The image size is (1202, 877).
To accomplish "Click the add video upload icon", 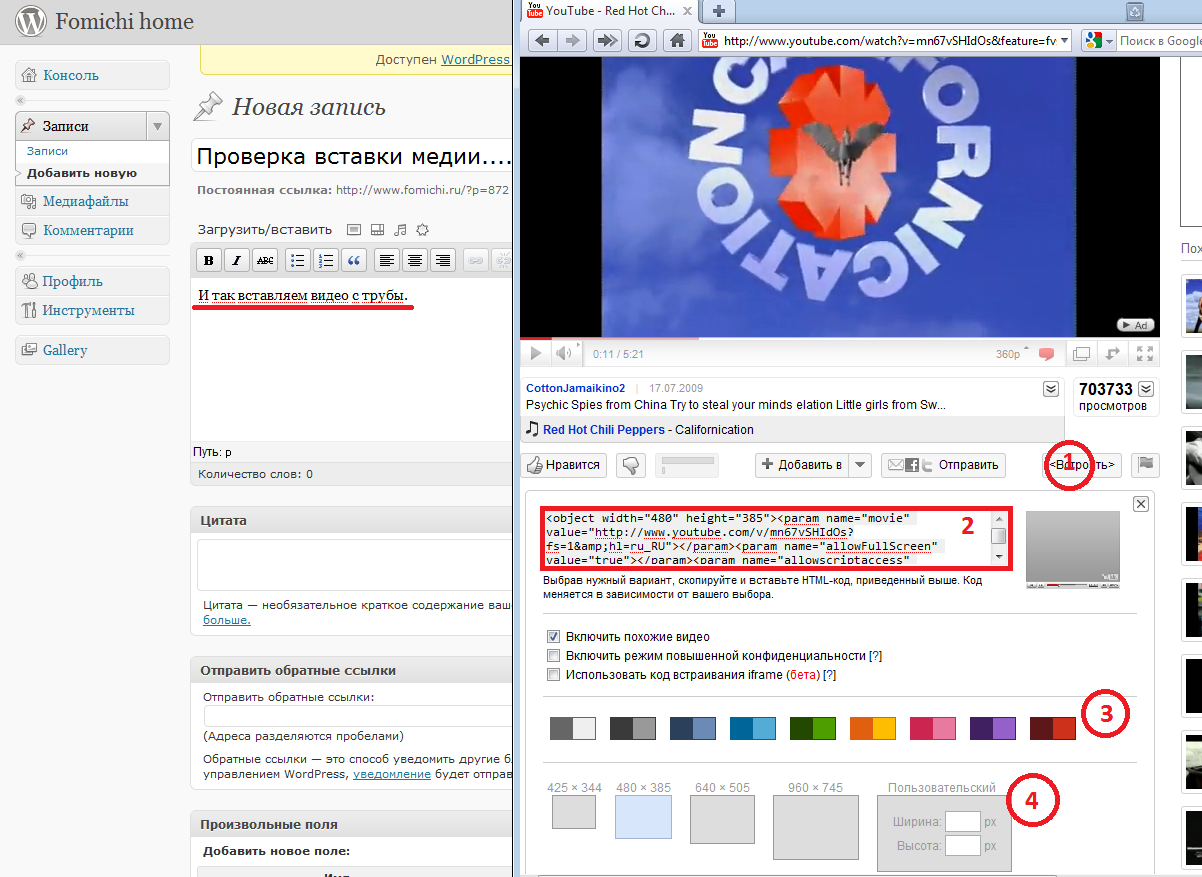I will coord(377,229).
